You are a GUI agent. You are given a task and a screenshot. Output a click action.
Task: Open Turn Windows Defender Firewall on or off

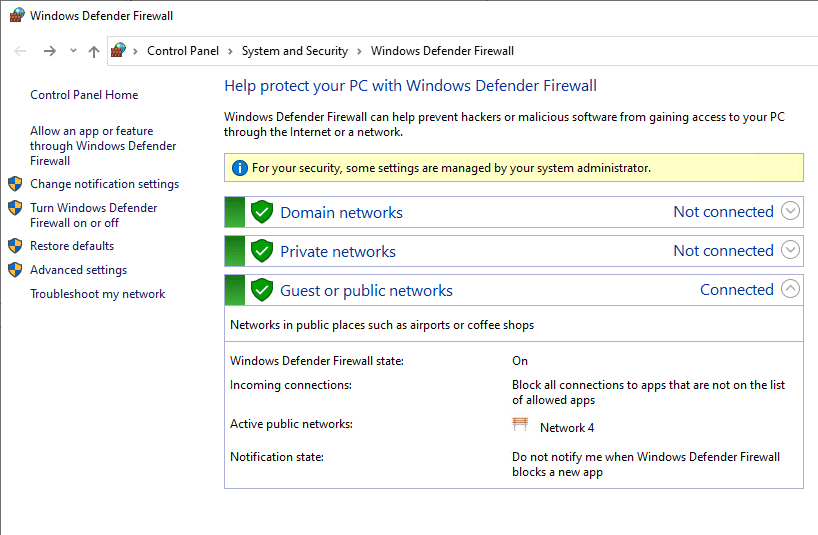[93, 215]
